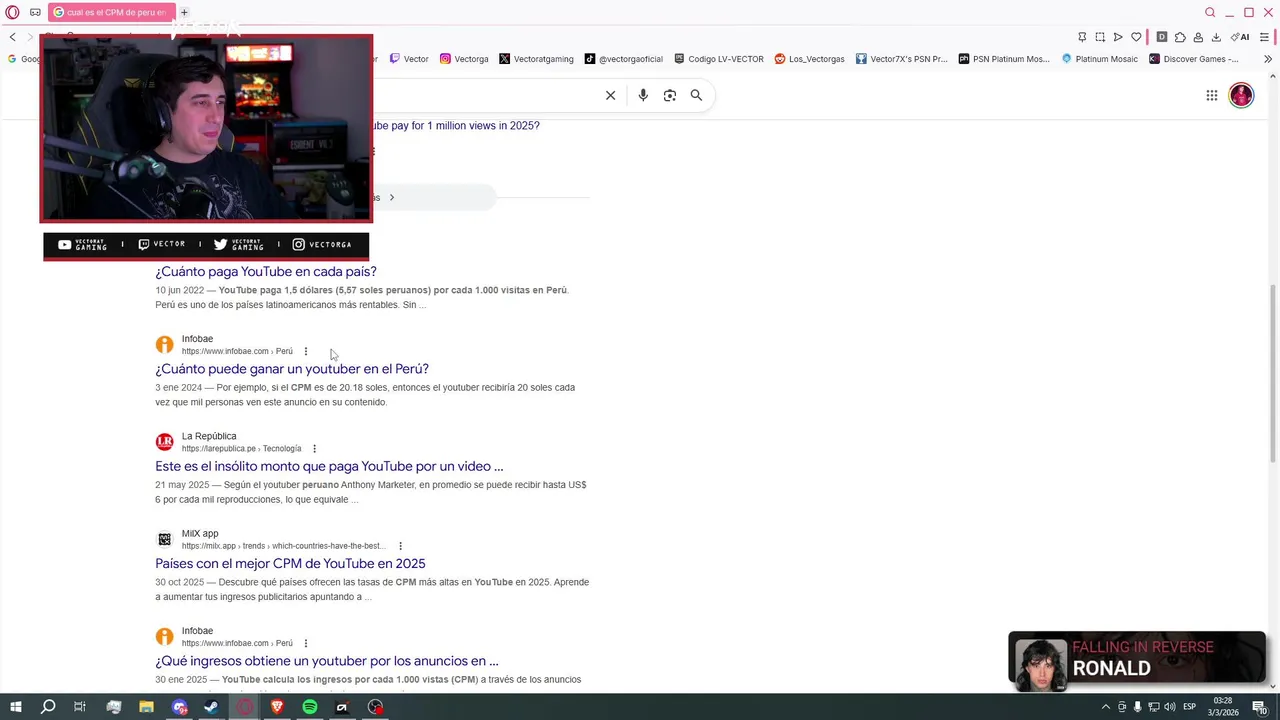The image size is (1280, 720).
Task: Open '¿Cuánto paga YouTube en cada país?' link
Action: (x=266, y=271)
